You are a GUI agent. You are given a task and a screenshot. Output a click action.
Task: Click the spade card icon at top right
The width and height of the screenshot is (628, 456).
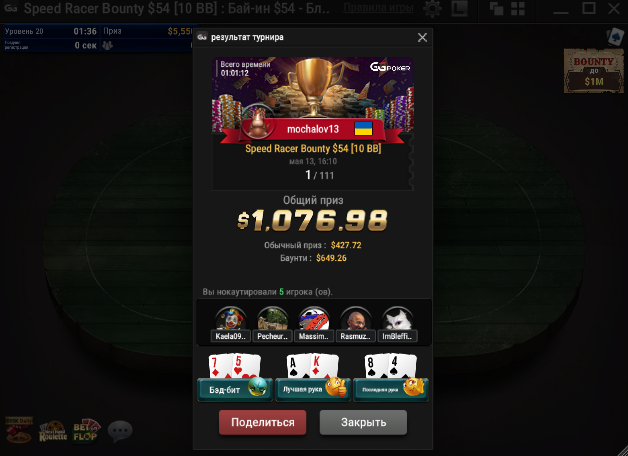[615, 36]
